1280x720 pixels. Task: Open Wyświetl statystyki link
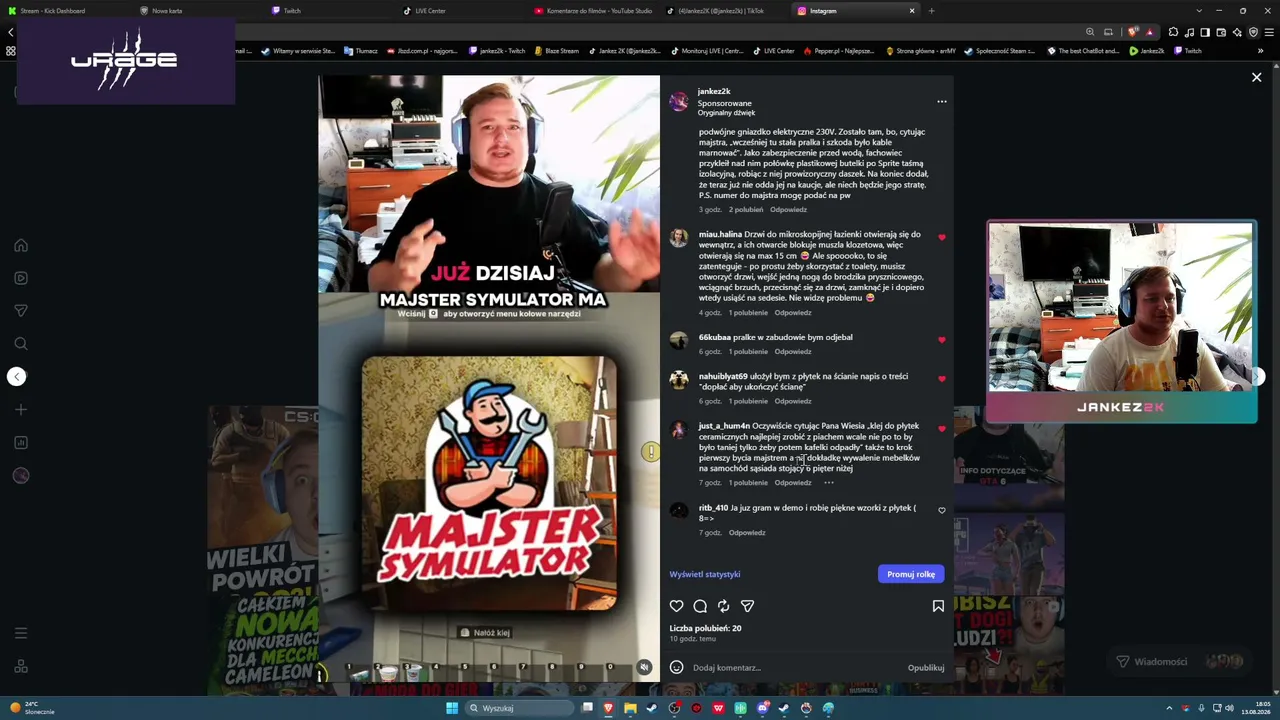(705, 575)
